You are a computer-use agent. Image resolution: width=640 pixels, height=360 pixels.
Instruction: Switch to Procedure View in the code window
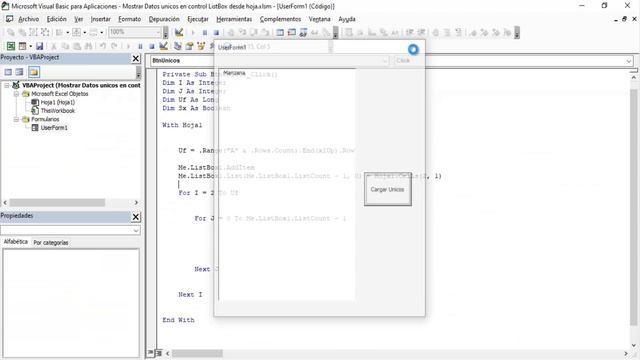click(x=151, y=353)
